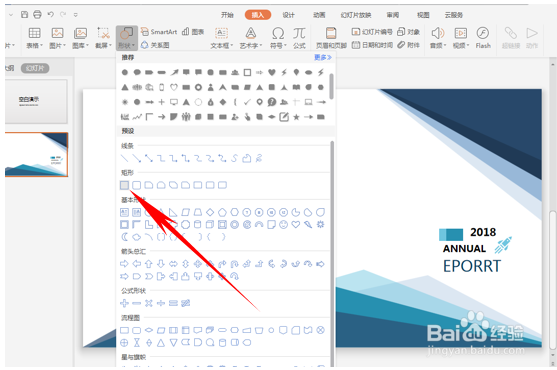
Task: Select the Smiley Face in basic shapes
Action: pyautogui.click(x=283, y=224)
